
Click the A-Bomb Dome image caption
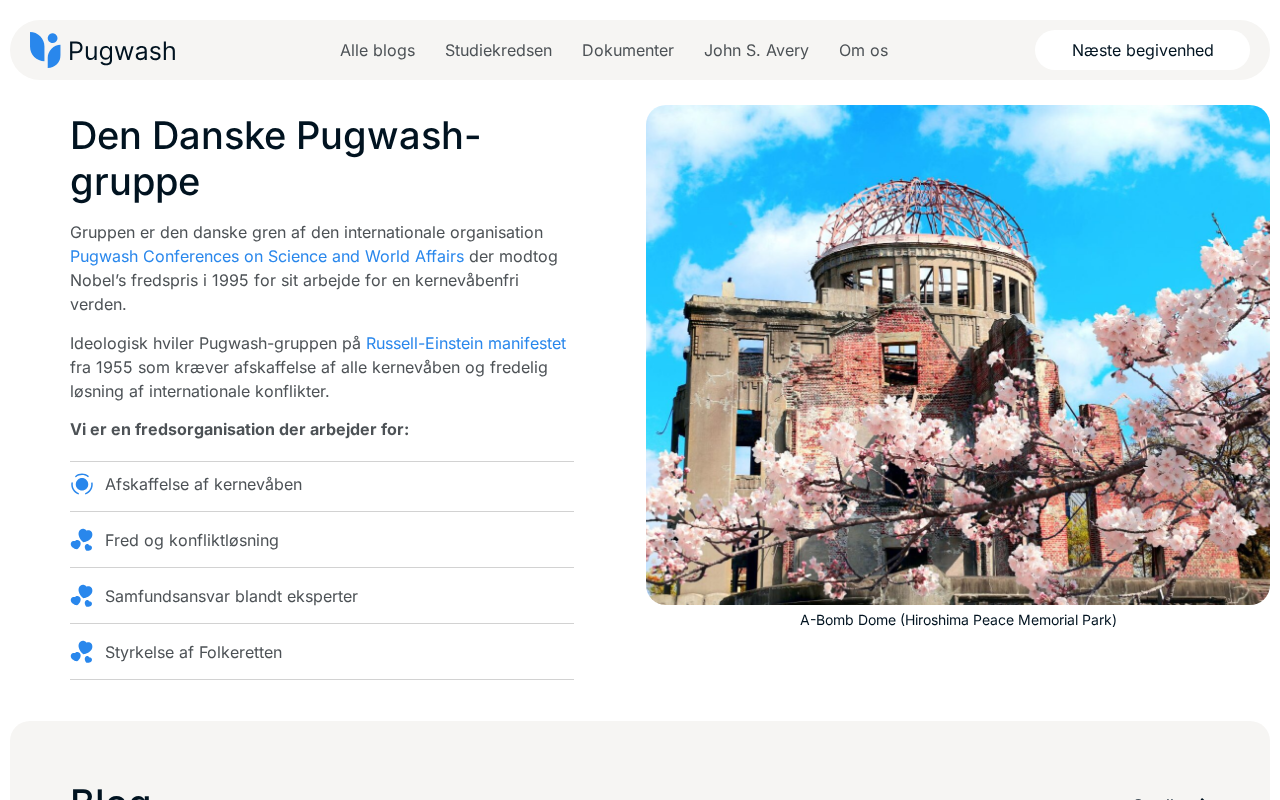(958, 620)
